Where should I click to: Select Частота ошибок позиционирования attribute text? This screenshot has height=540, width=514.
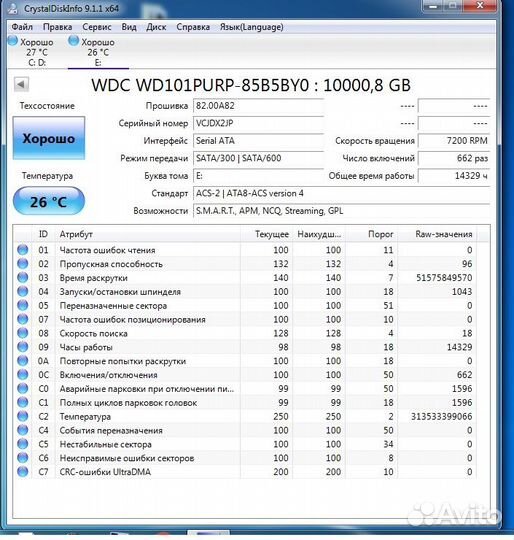pos(133,320)
